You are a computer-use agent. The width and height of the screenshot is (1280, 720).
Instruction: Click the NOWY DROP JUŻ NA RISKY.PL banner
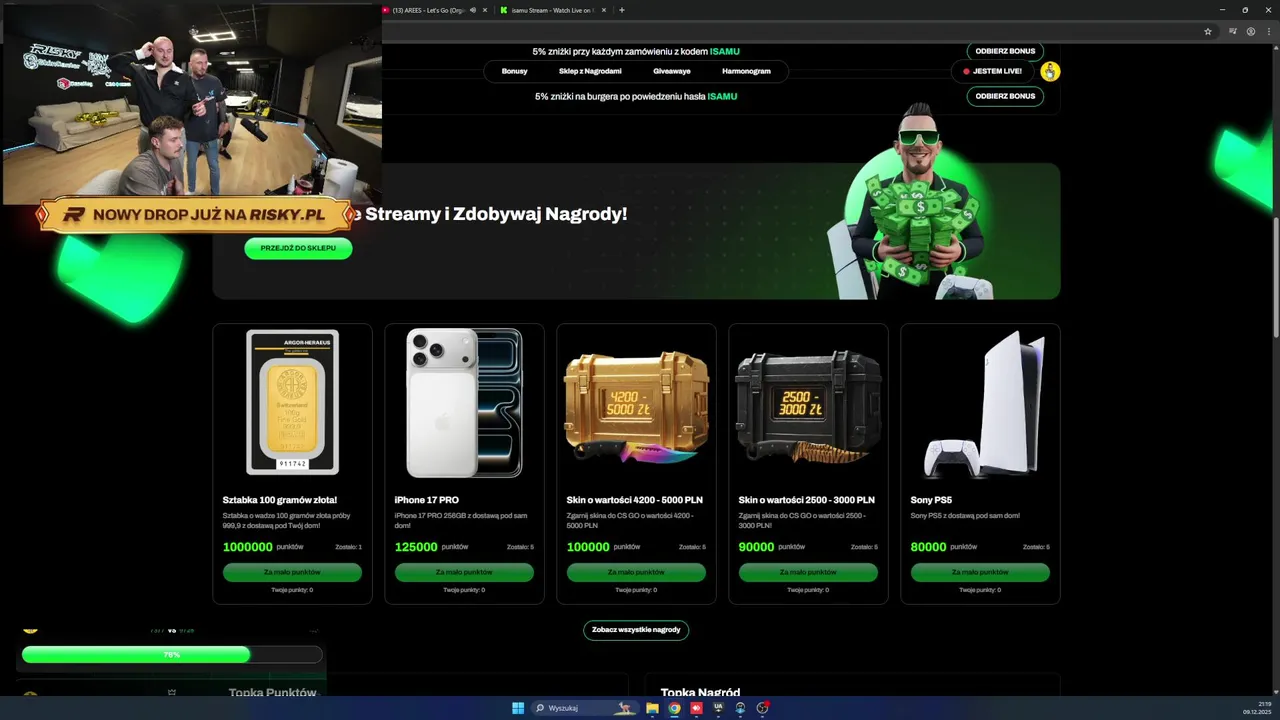tap(195, 215)
